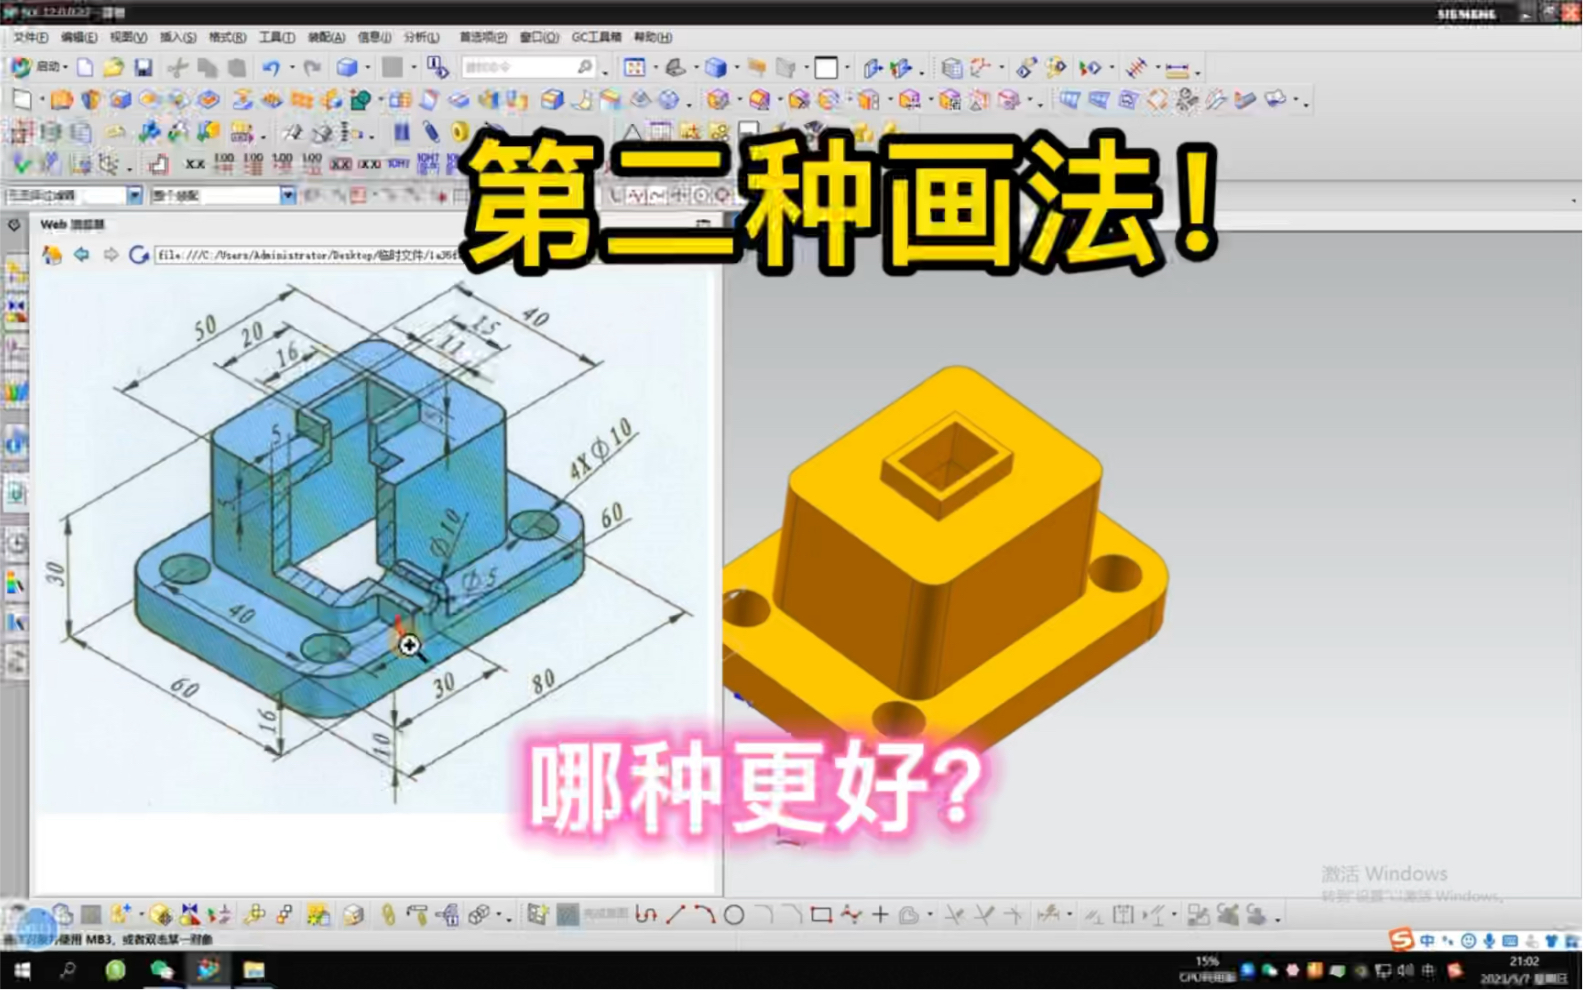Open dropdown next to white background box
This screenshot has width=1584, height=990.
(846, 68)
